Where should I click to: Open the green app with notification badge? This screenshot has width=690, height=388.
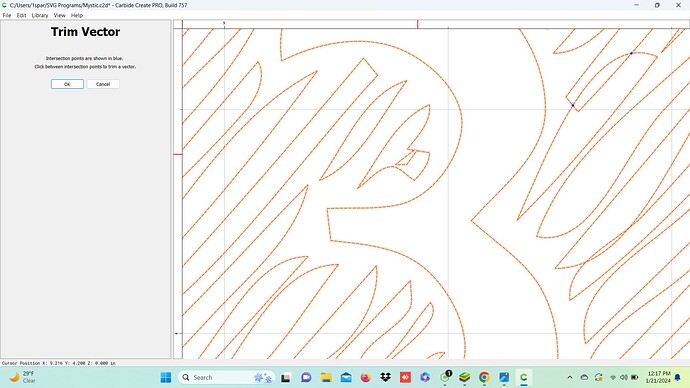445,377
